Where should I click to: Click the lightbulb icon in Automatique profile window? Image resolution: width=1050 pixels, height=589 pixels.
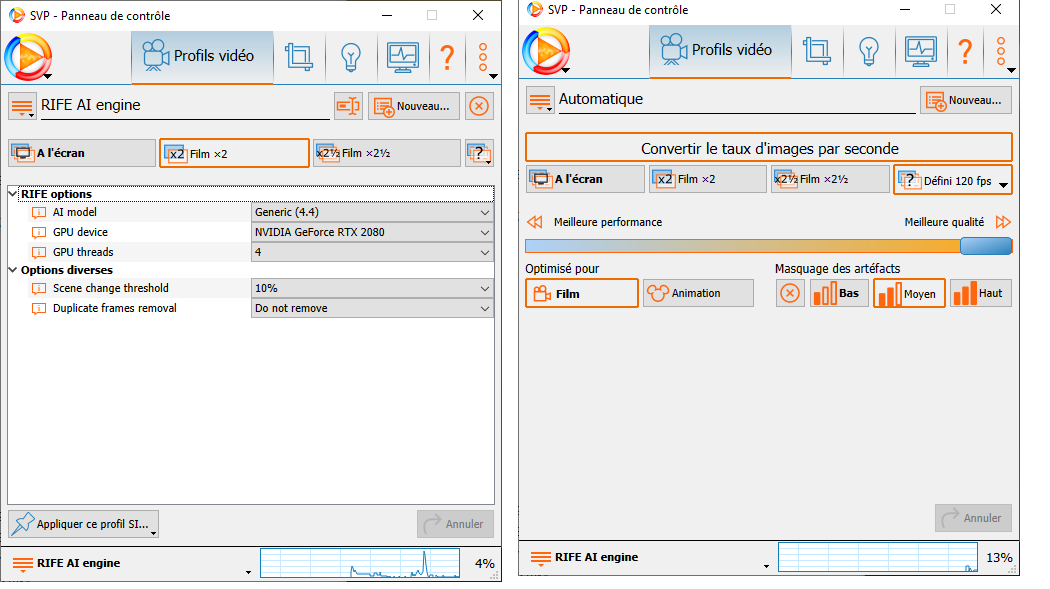(x=869, y=50)
